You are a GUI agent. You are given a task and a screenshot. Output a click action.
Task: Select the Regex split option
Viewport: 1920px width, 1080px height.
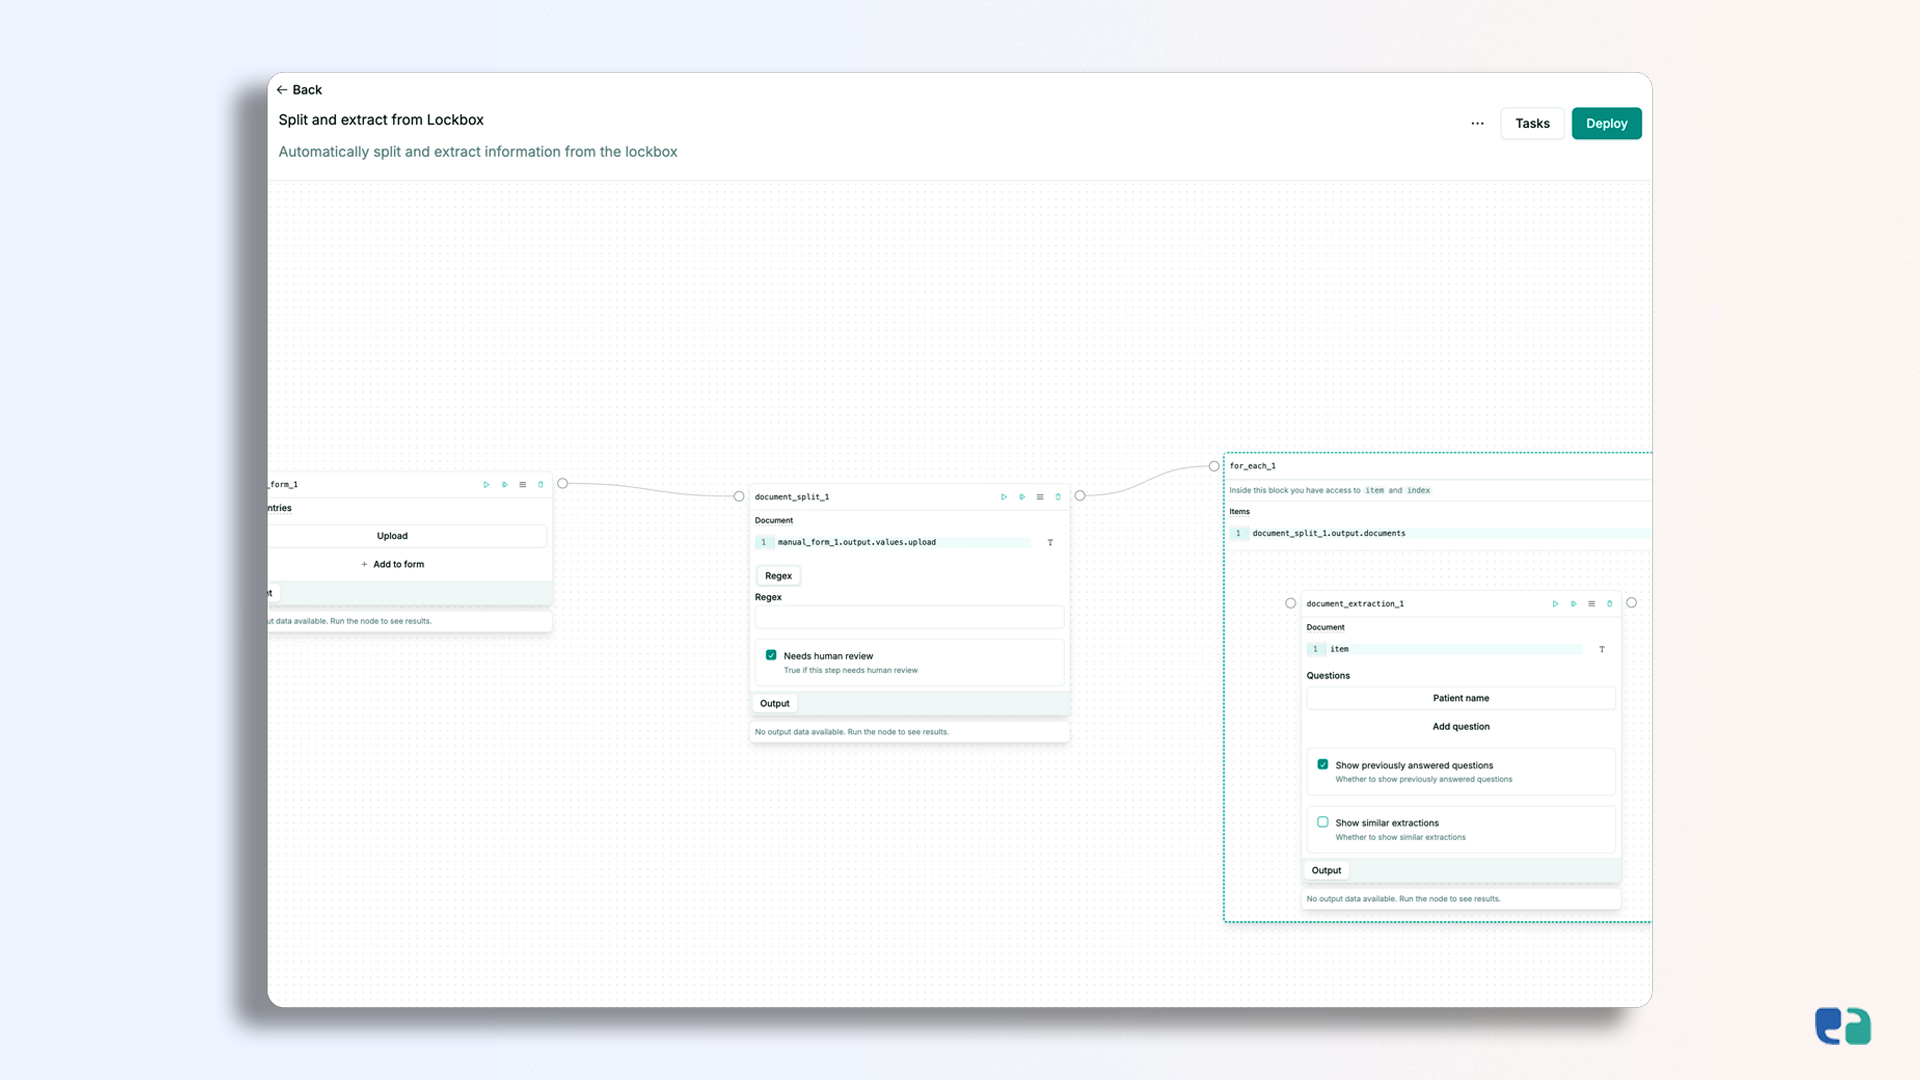coord(778,576)
